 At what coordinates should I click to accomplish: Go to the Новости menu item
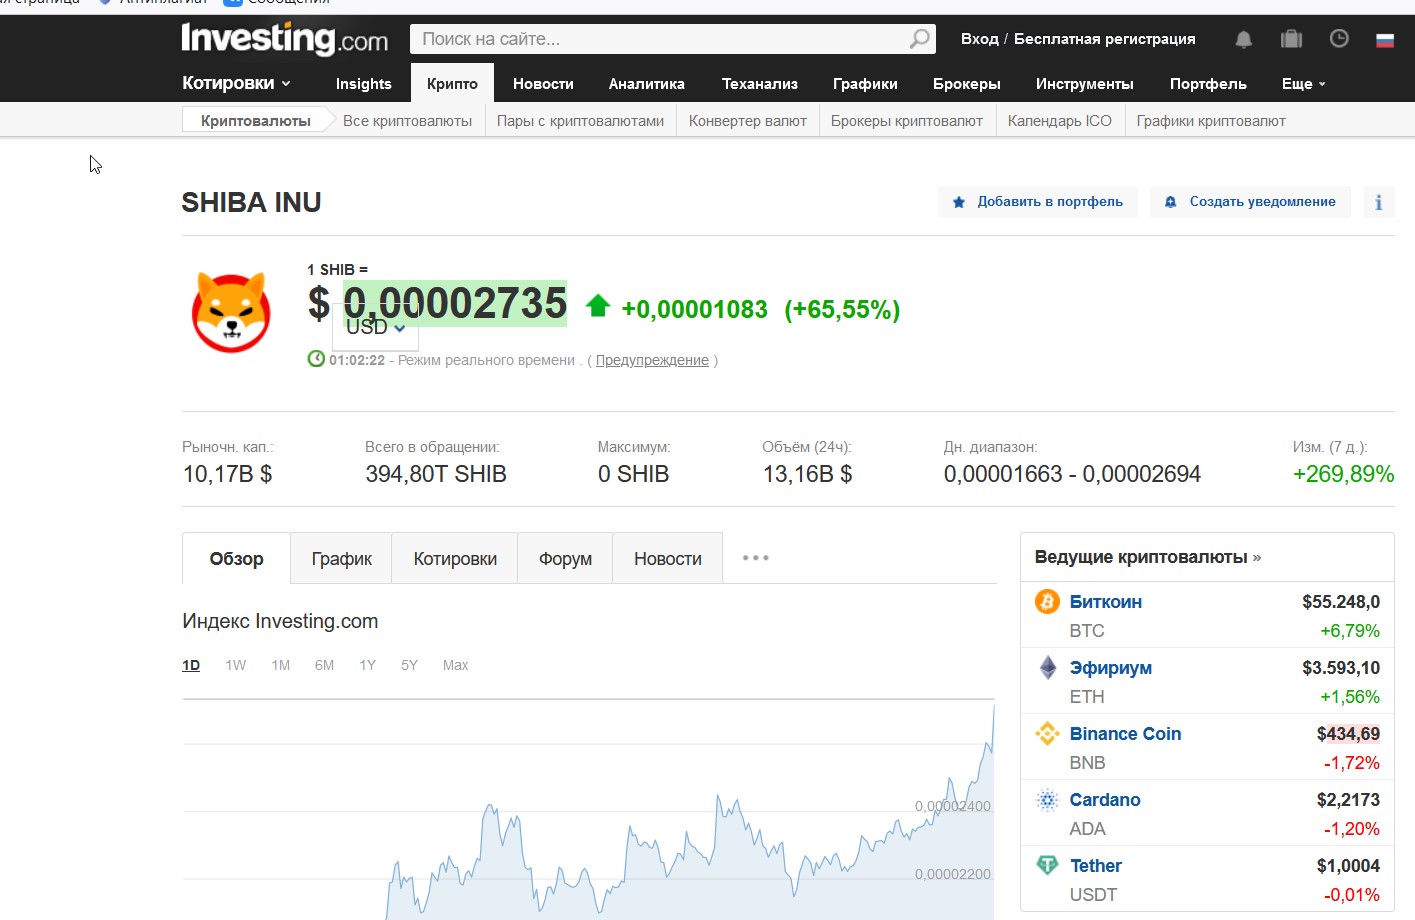coord(543,84)
